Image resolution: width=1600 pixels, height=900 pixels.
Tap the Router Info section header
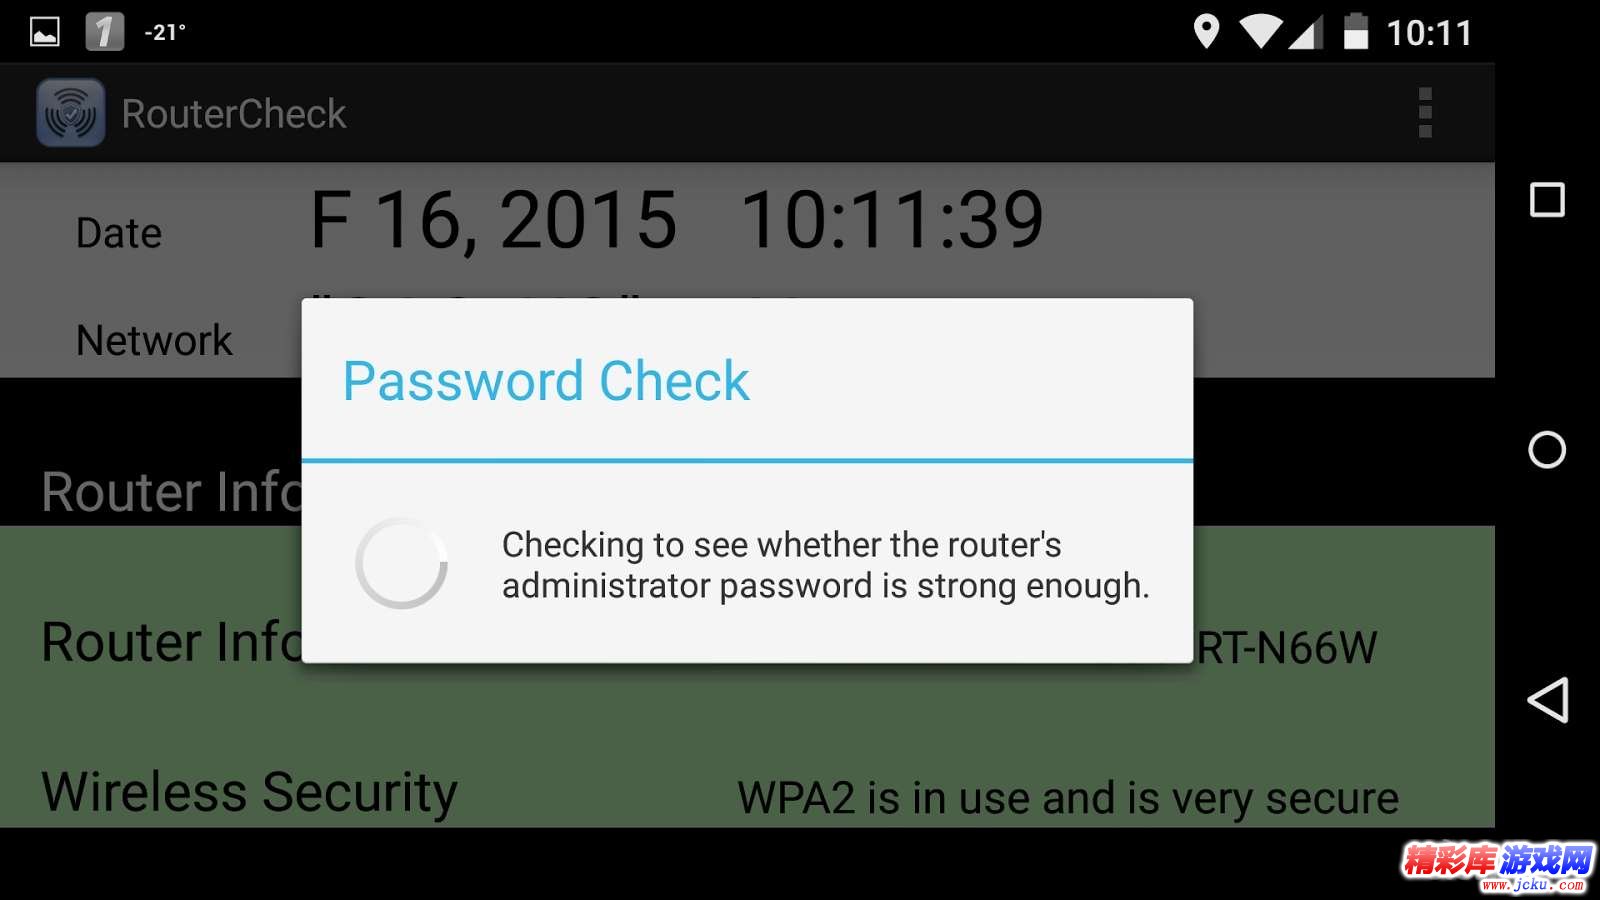click(x=172, y=492)
